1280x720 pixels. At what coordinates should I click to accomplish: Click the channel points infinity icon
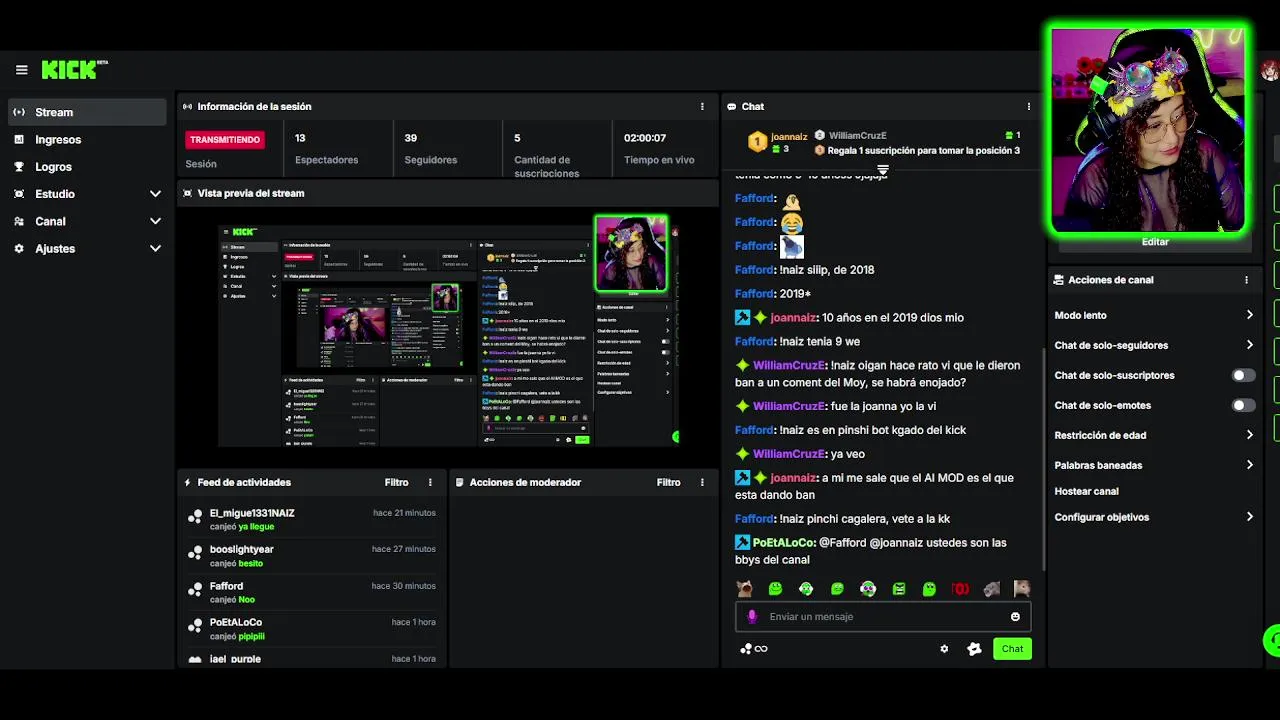[x=754, y=649]
